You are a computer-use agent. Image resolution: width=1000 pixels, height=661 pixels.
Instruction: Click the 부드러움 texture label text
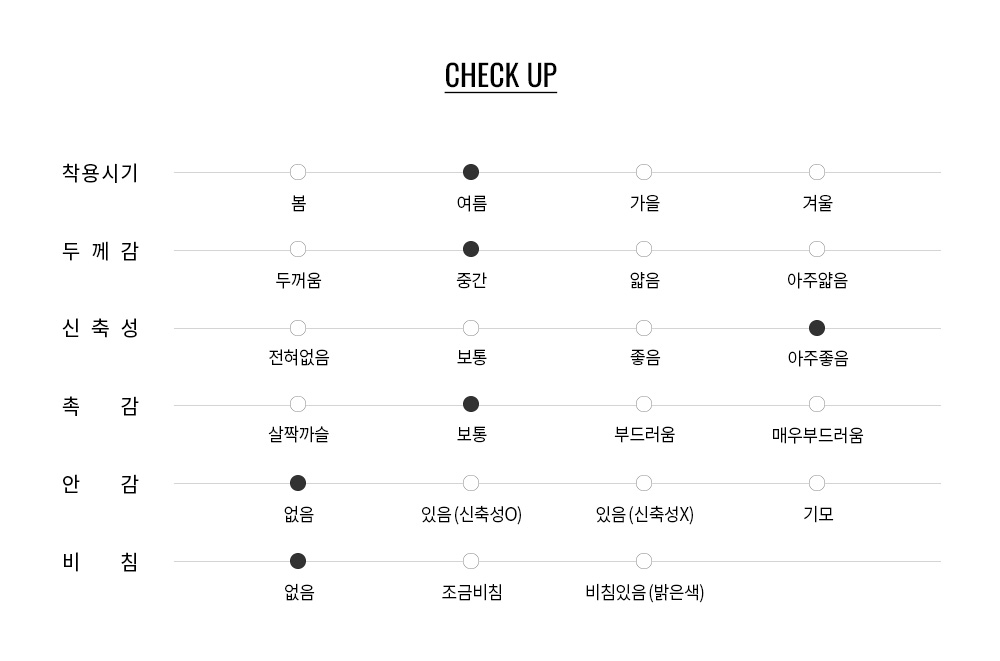(x=644, y=434)
